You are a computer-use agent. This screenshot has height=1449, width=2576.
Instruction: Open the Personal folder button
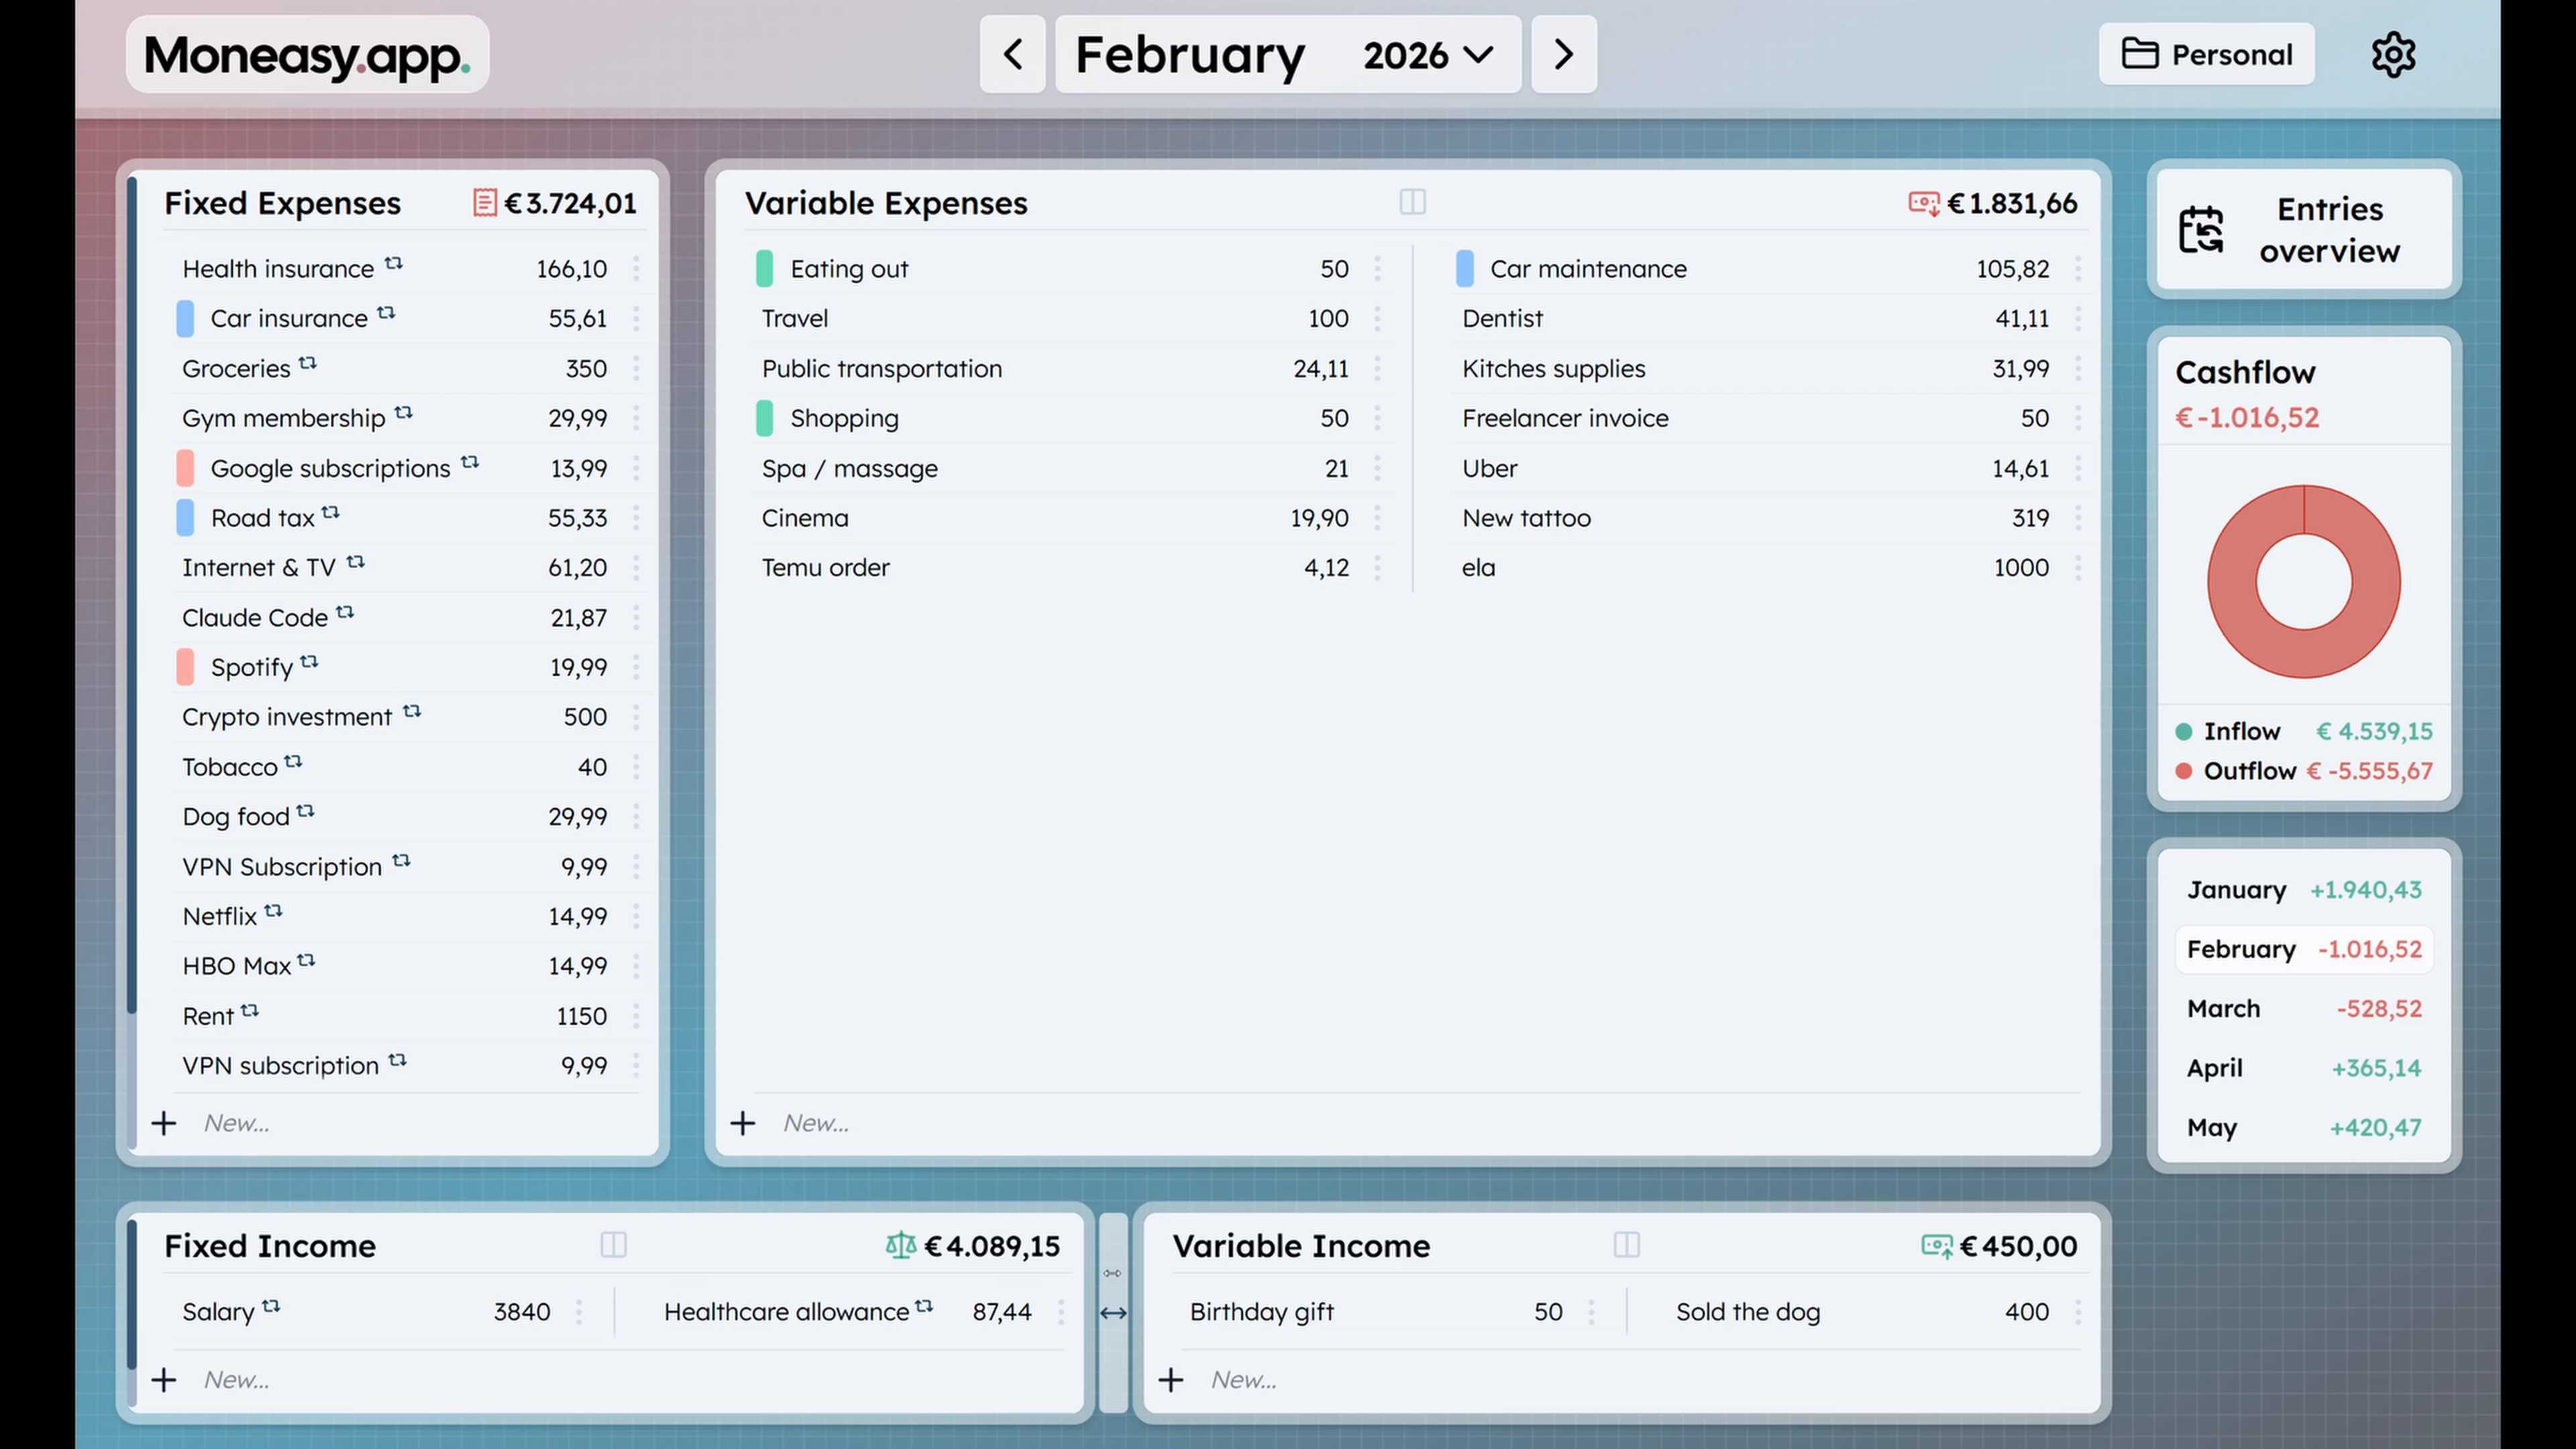tap(2206, 55)
